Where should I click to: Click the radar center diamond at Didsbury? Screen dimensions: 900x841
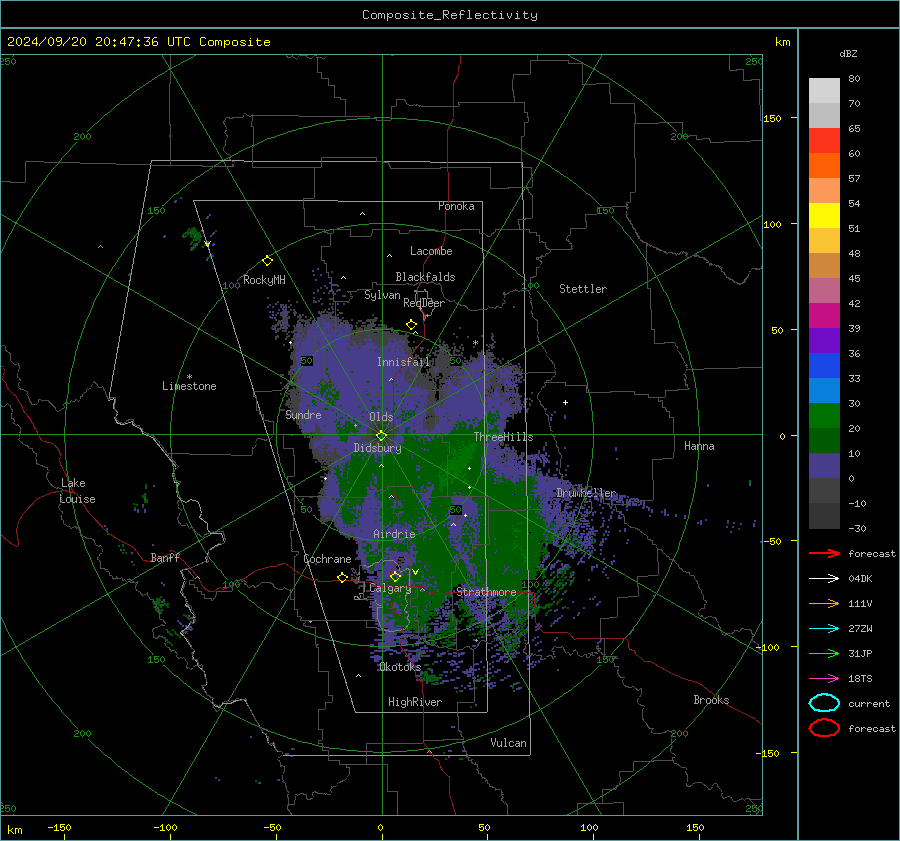coord(382,436)
